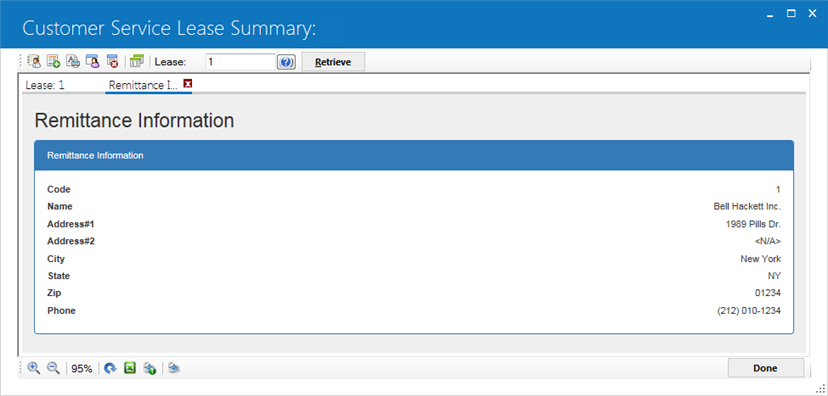Click the Lease number input field
Viewport: 828px width, 396px height.
pyautogui.click(x=240, y=62)
